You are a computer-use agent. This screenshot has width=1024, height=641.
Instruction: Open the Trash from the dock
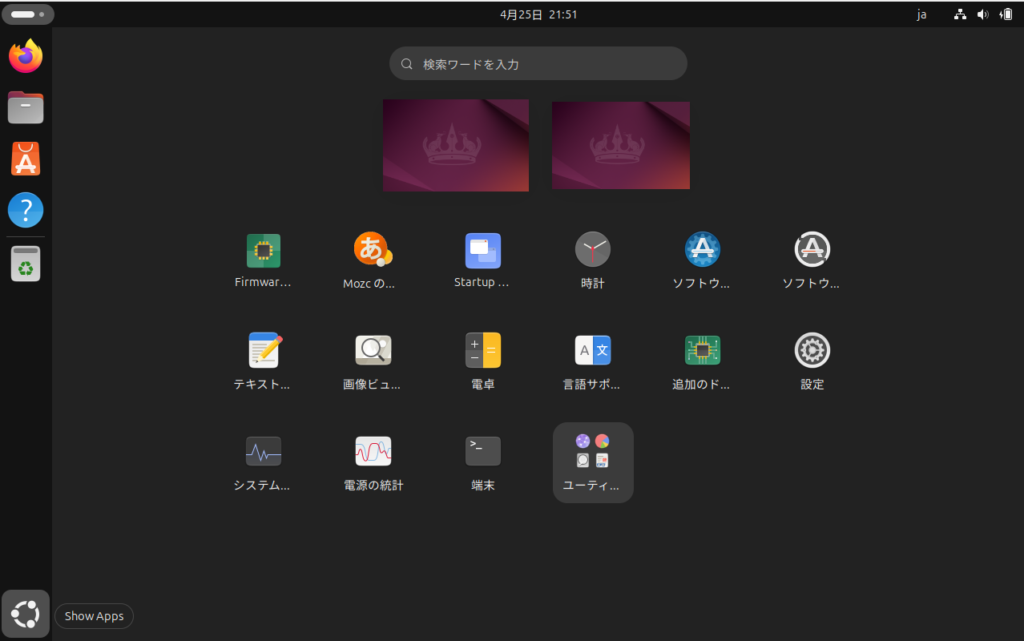click(x=25, y=264)
